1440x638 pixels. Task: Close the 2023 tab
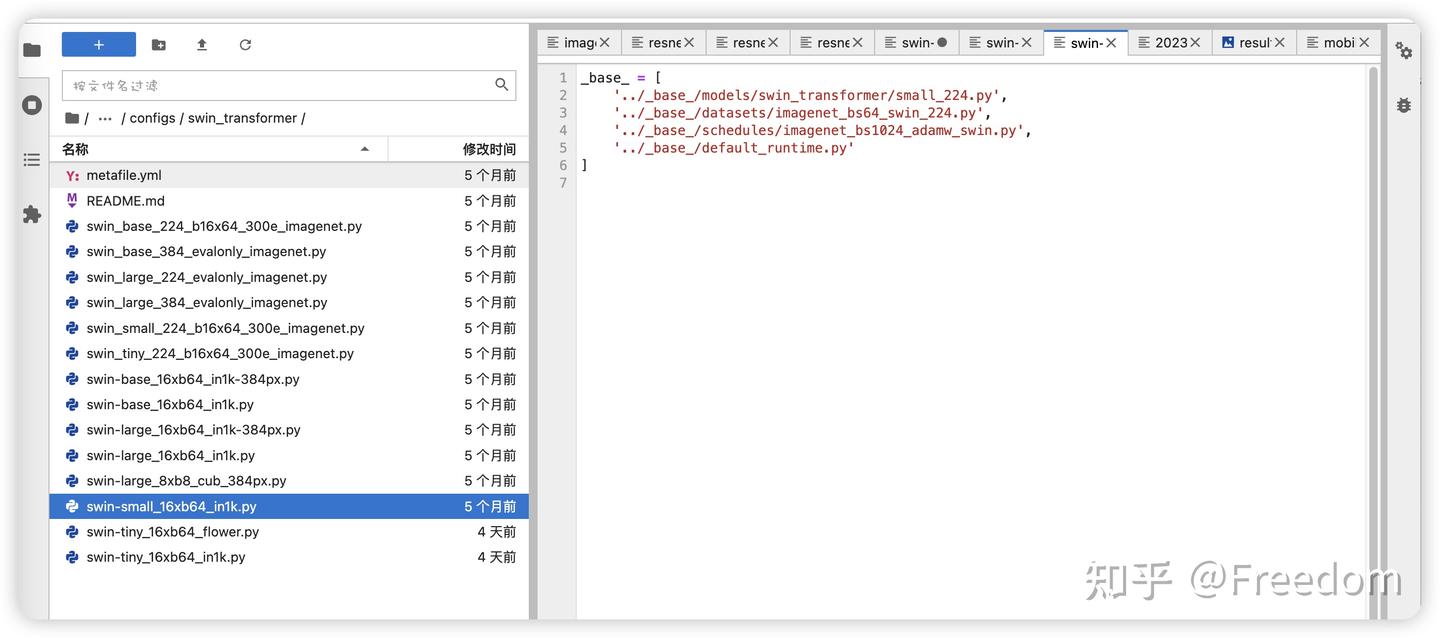(1195, 43)
